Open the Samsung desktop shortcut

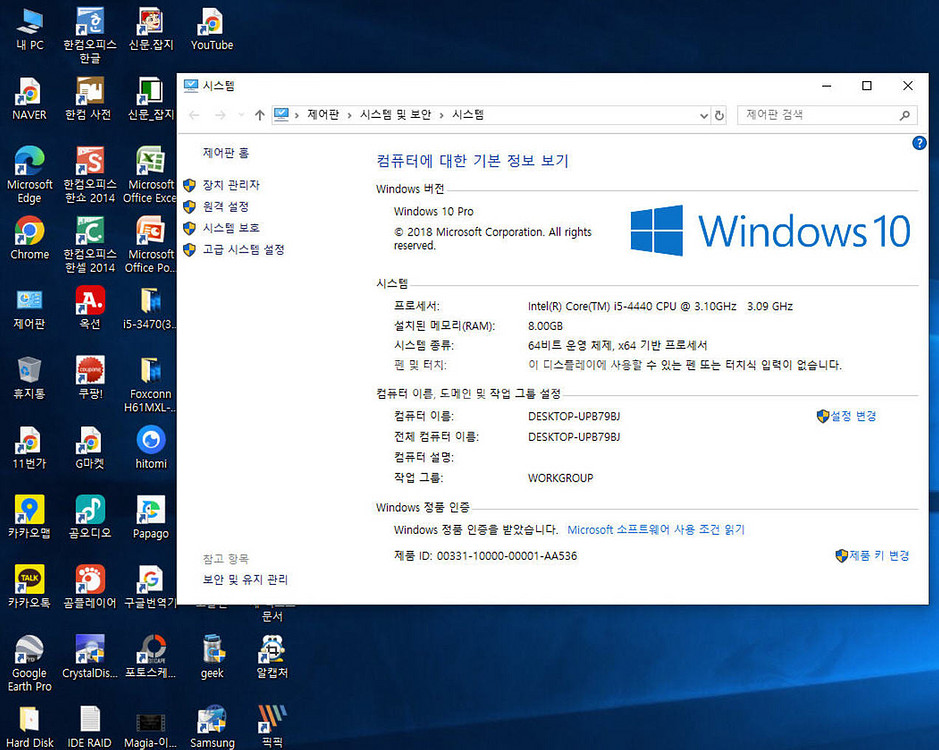tap(212, 727)
